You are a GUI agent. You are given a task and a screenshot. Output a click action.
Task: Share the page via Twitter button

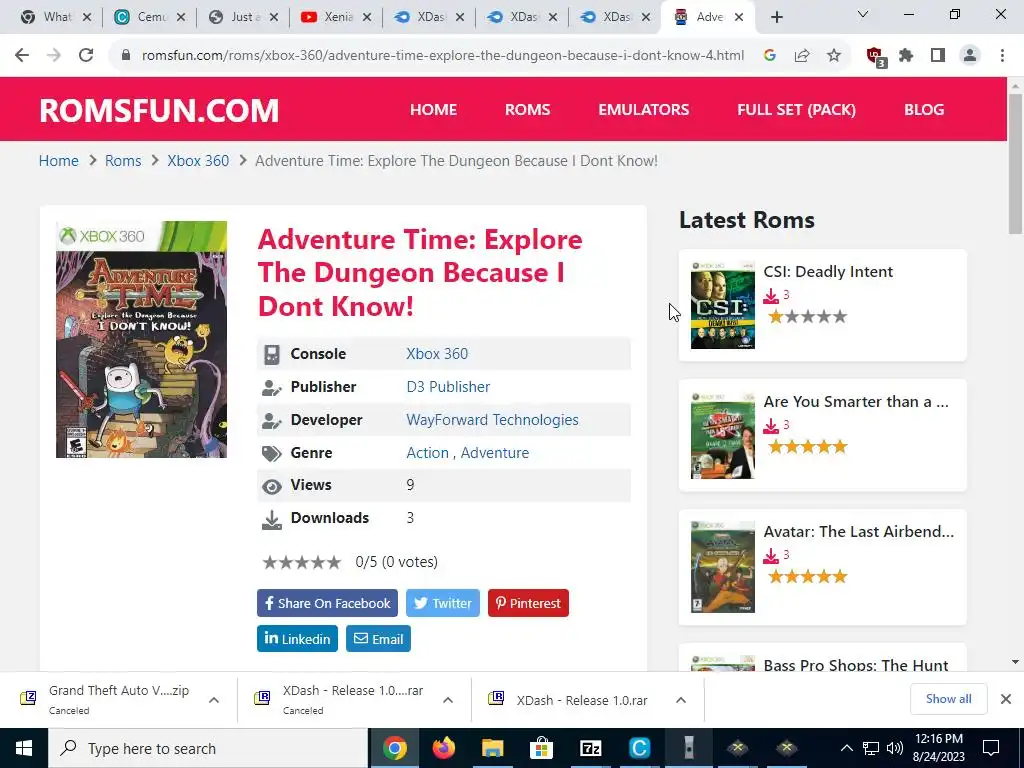tap(443, 603)
